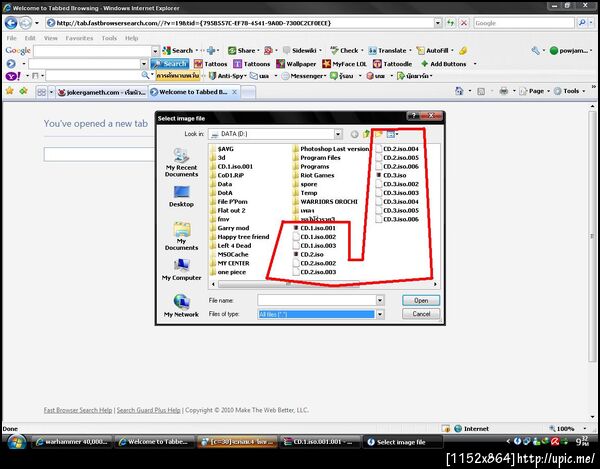Viewport: 600px width, 469px height.
Task: Open the Help menu
Action: pyautogui.click(x=131, y=38)
